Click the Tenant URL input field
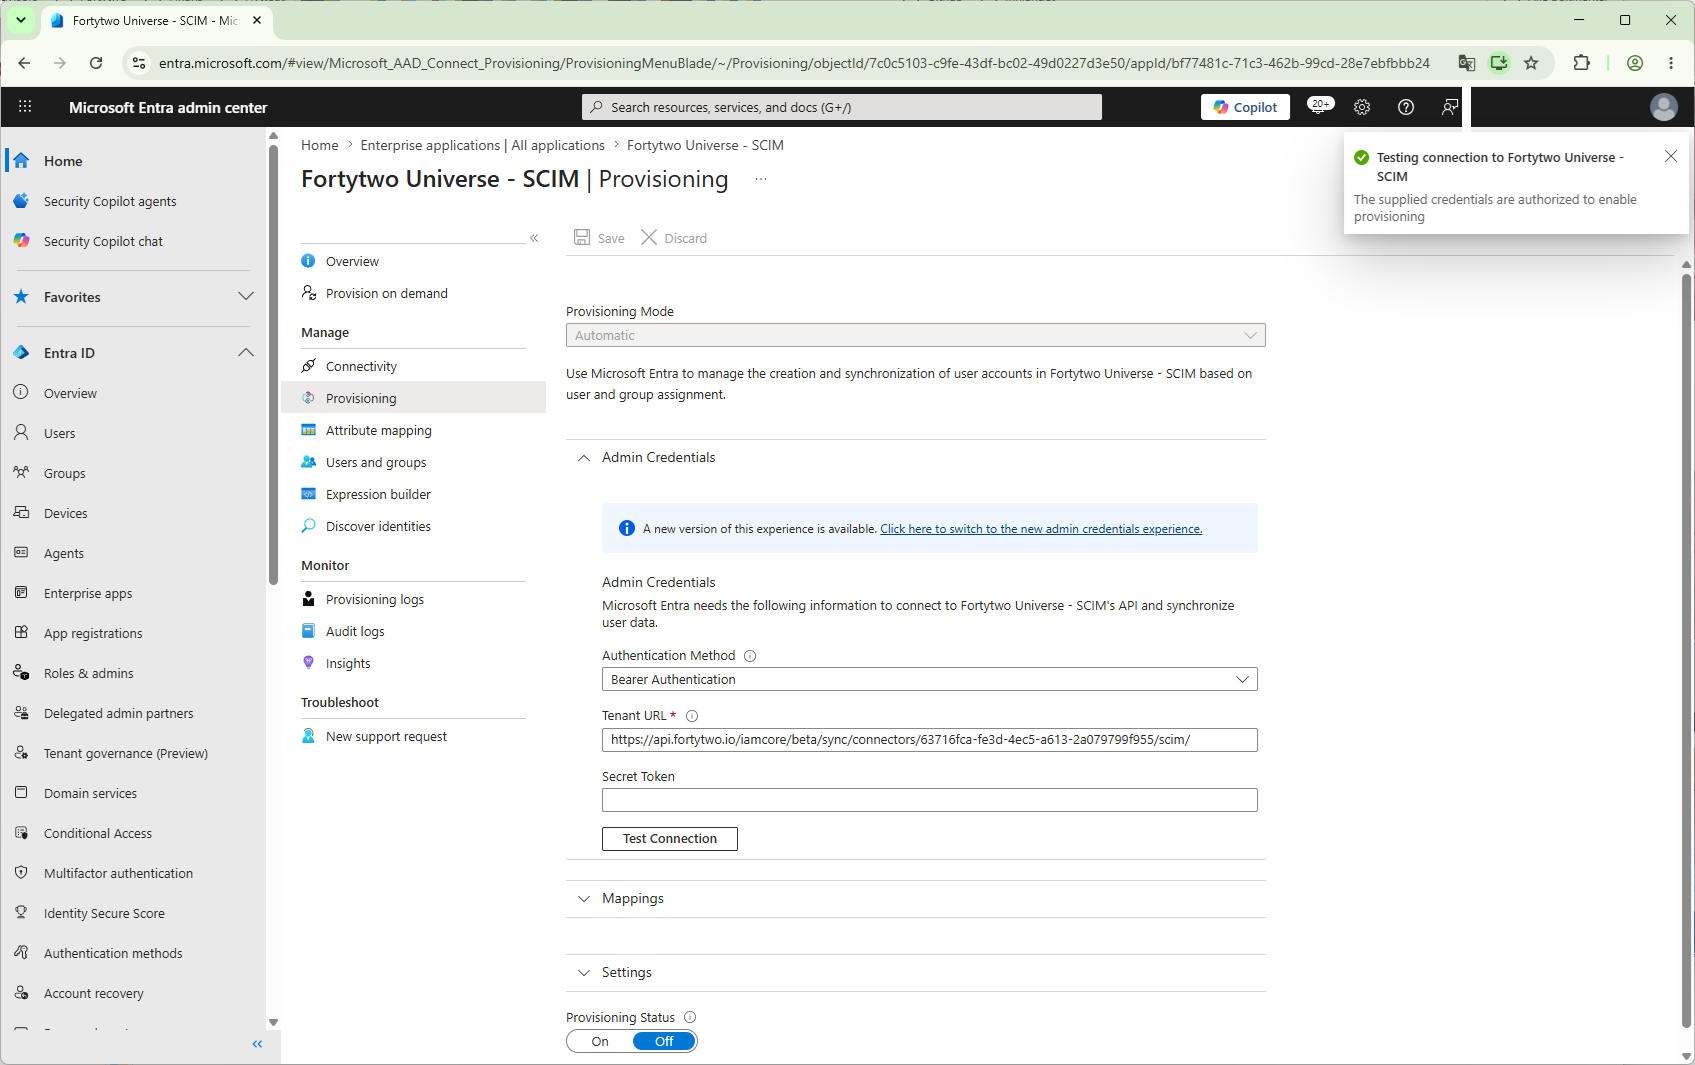The height and width of the screenshot is (1065, 1695). click(x=930, y=740)
